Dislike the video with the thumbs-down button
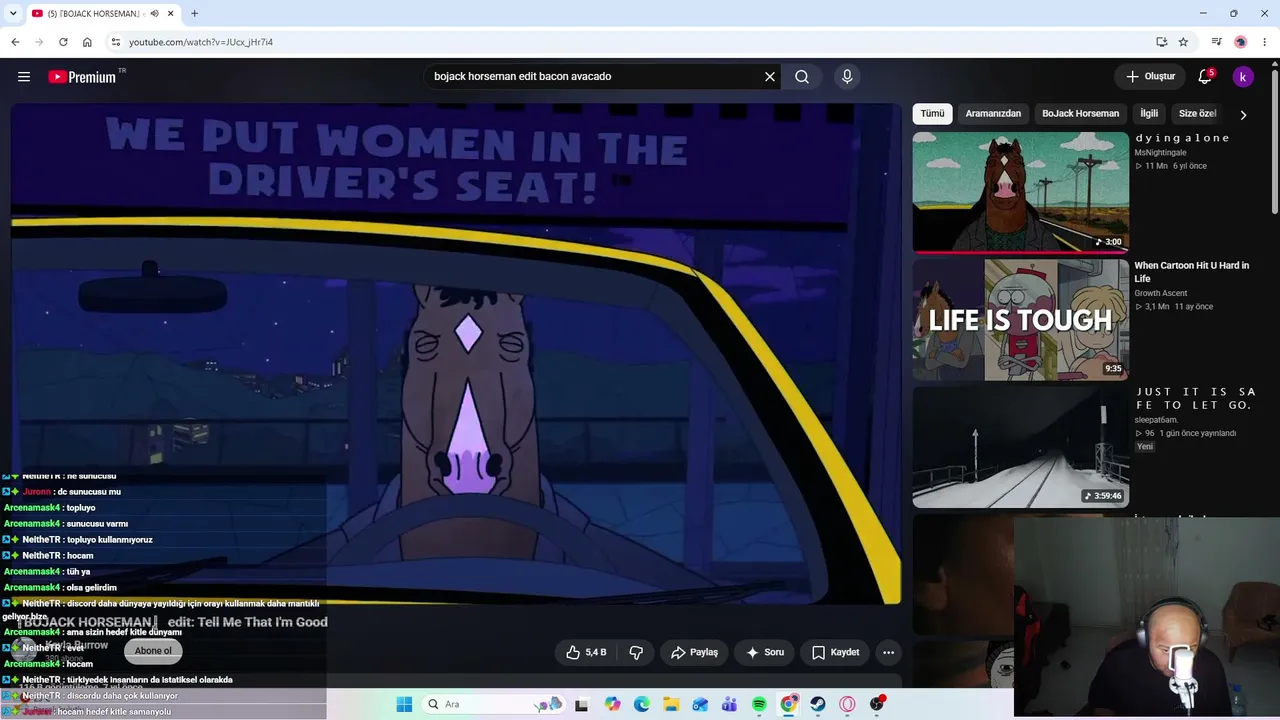This screenshot has width=1280, height=720. (636, 652)
